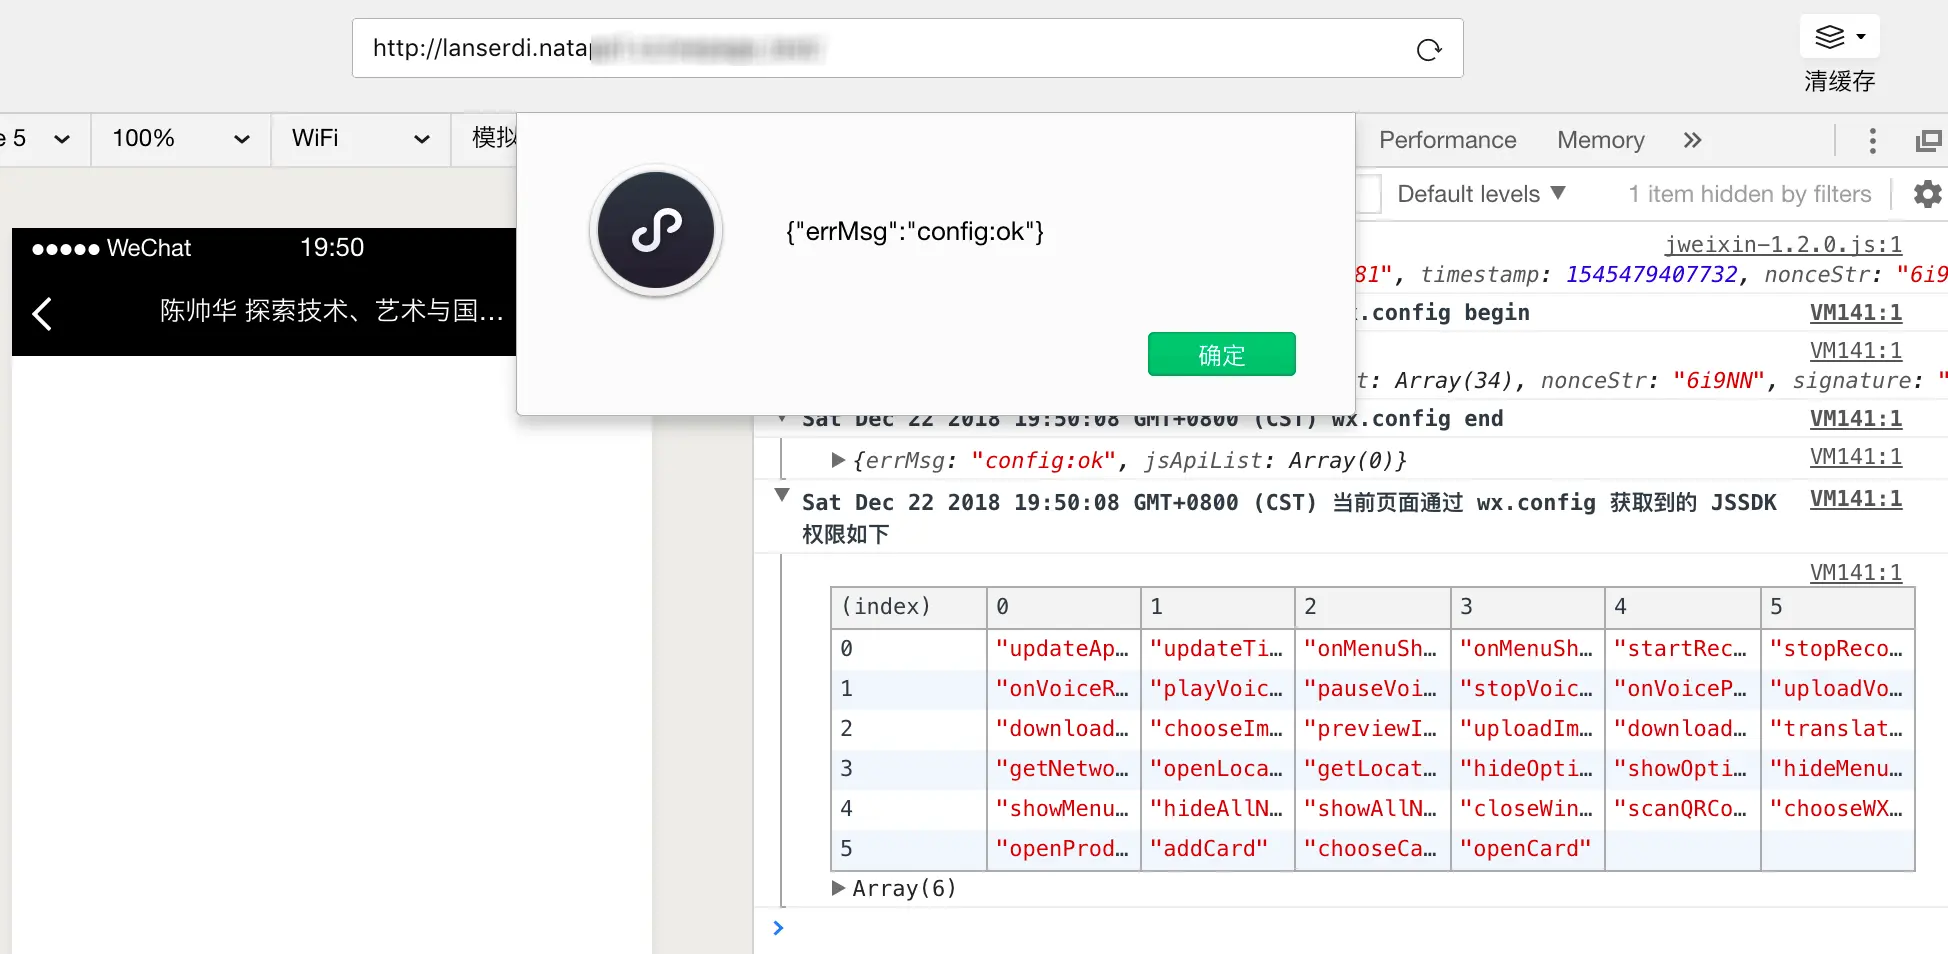Image resolution: width=1948 pixels, height=954 pixels.
Task: Open the WiFi network dropdown
Action: tap(361, 138)
